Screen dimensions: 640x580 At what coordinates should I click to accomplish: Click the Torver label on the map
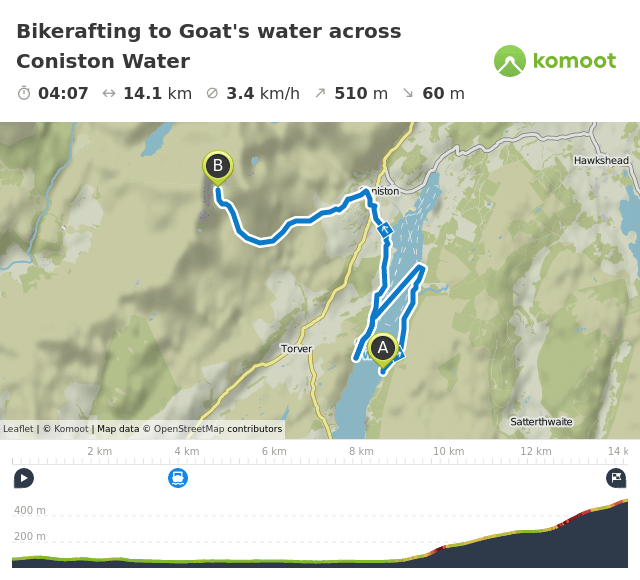tap(297, 349)
